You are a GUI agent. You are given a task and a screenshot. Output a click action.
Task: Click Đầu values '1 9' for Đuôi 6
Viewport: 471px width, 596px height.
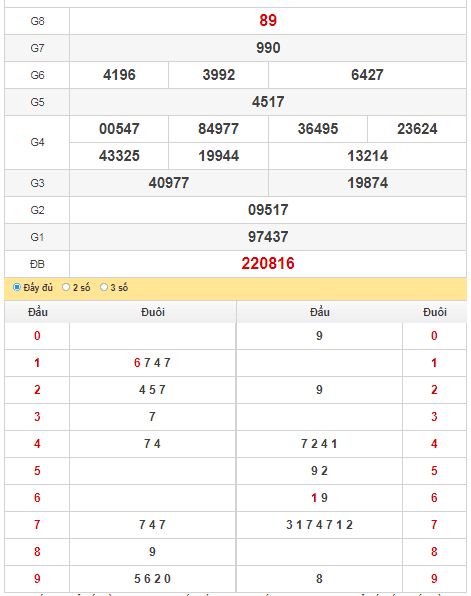coord(319,498)
